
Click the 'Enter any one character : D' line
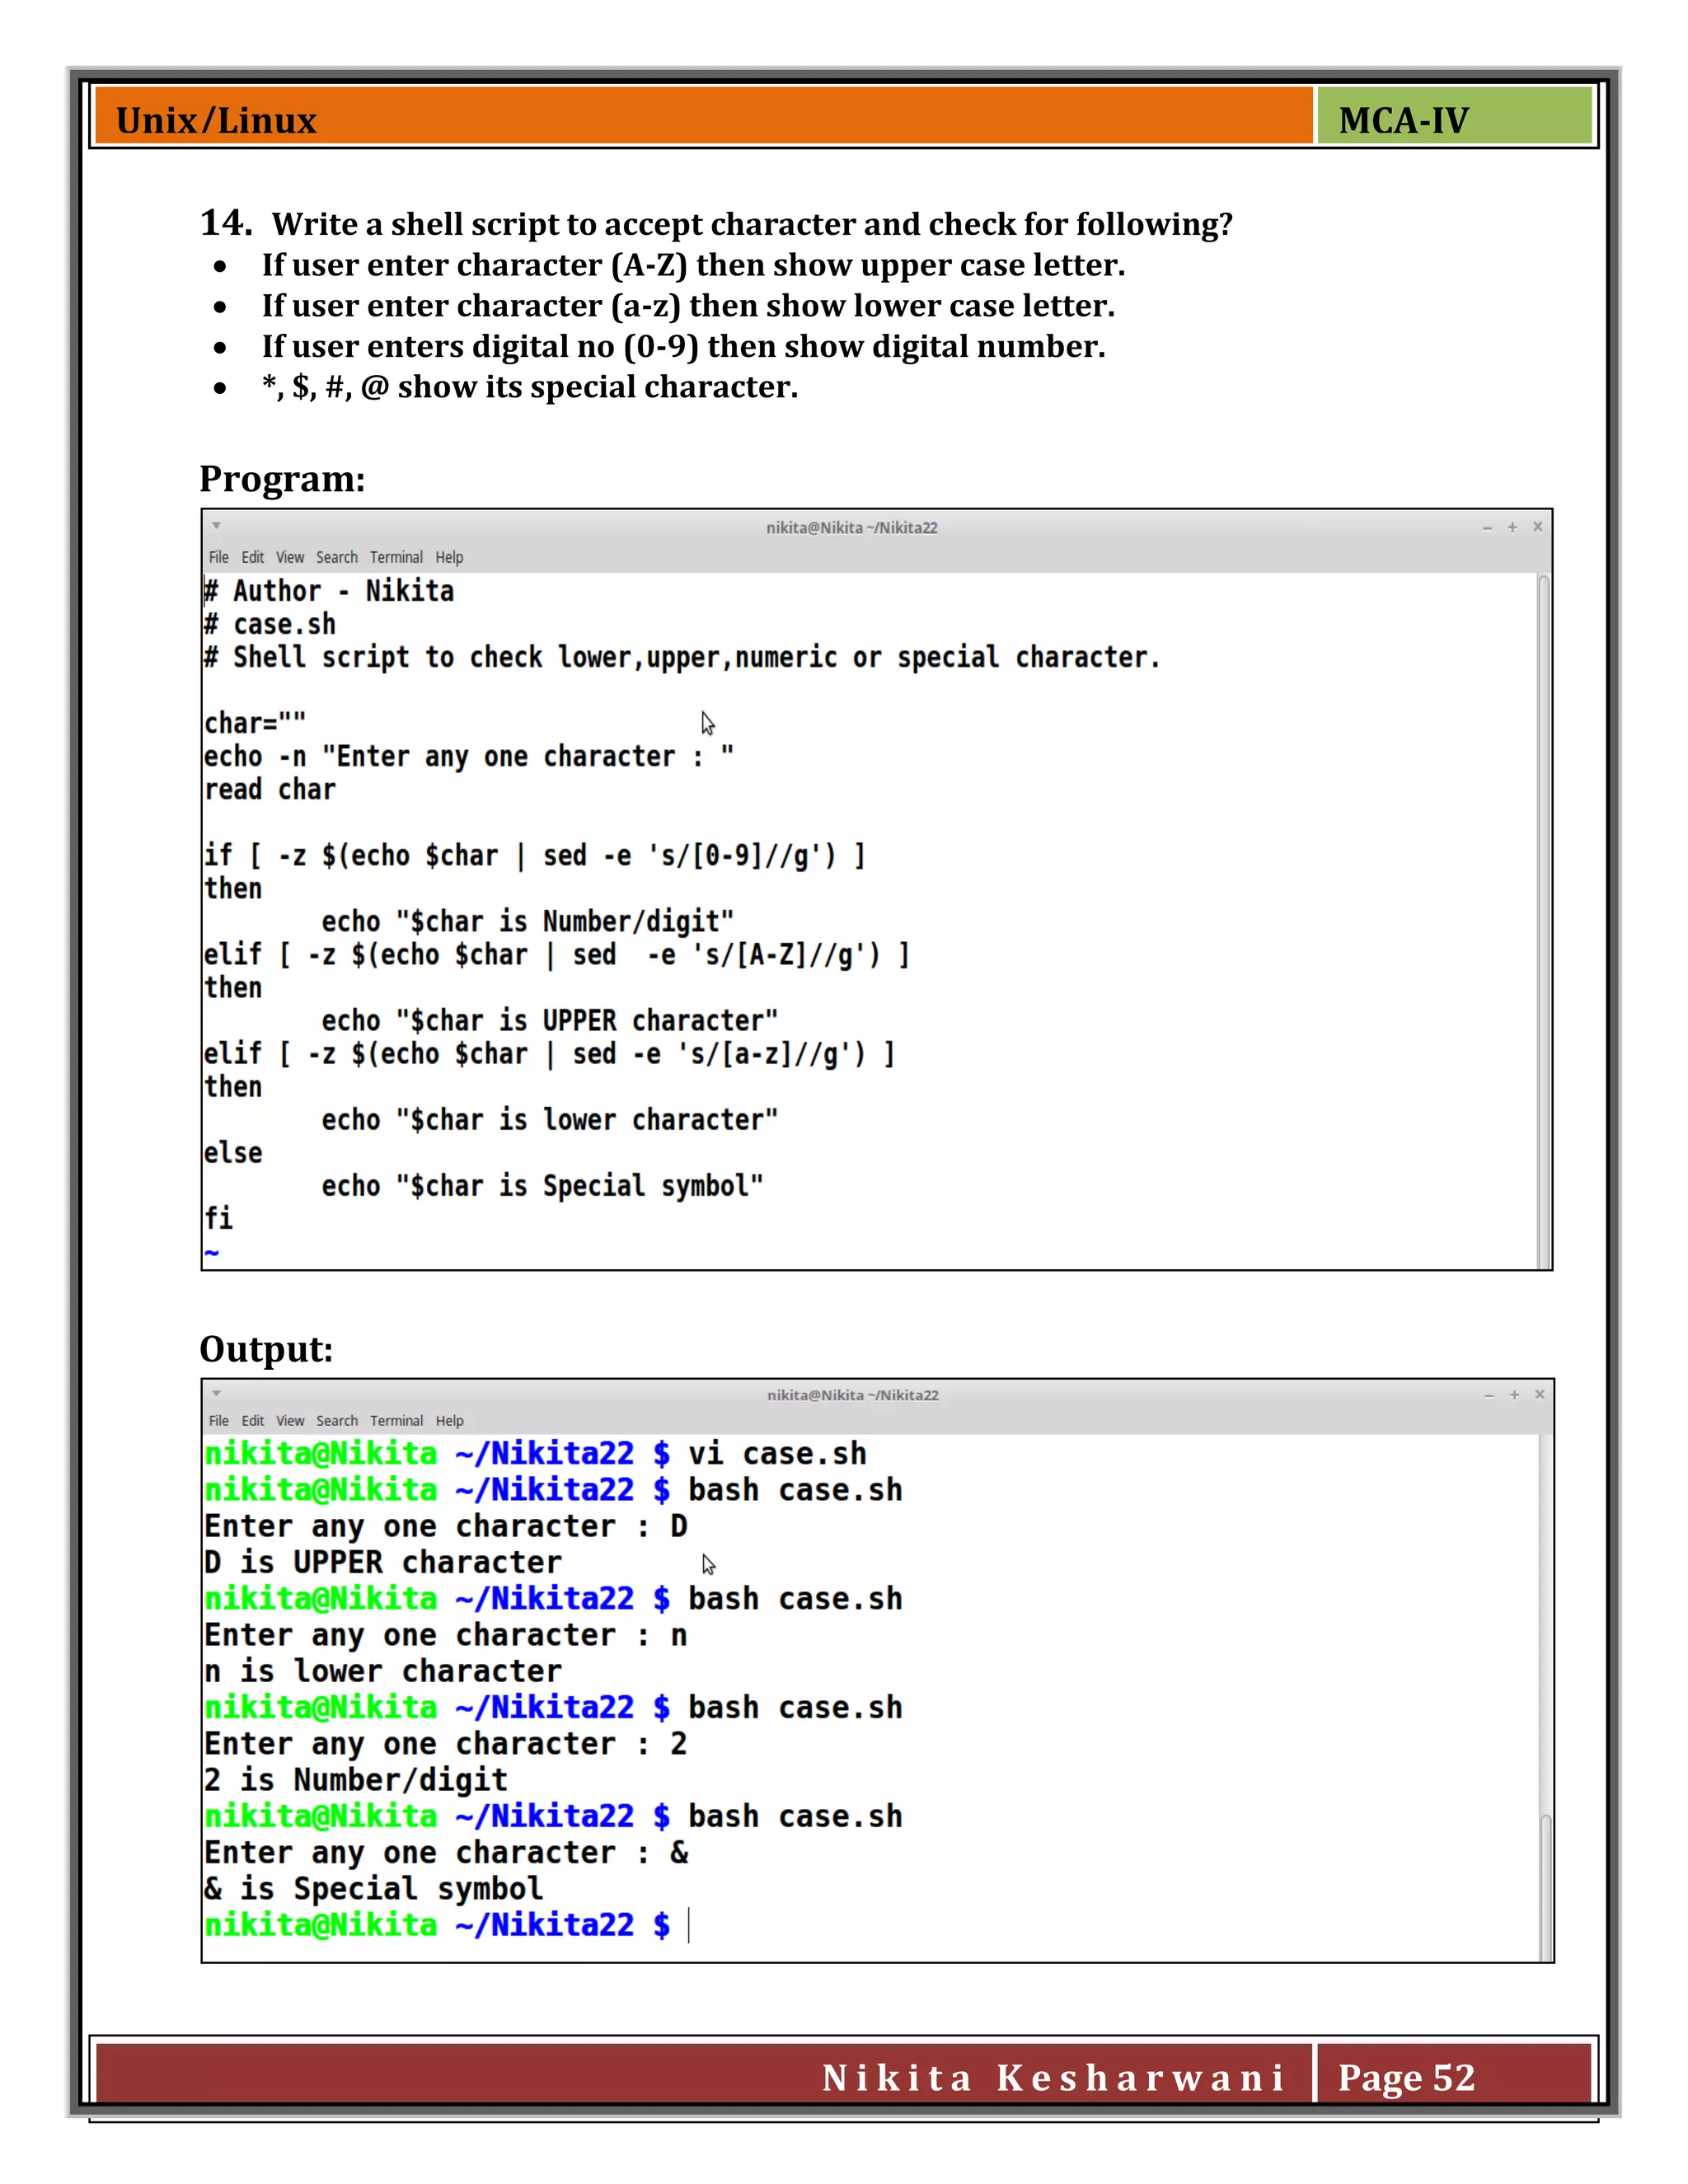pos(446,1526)
